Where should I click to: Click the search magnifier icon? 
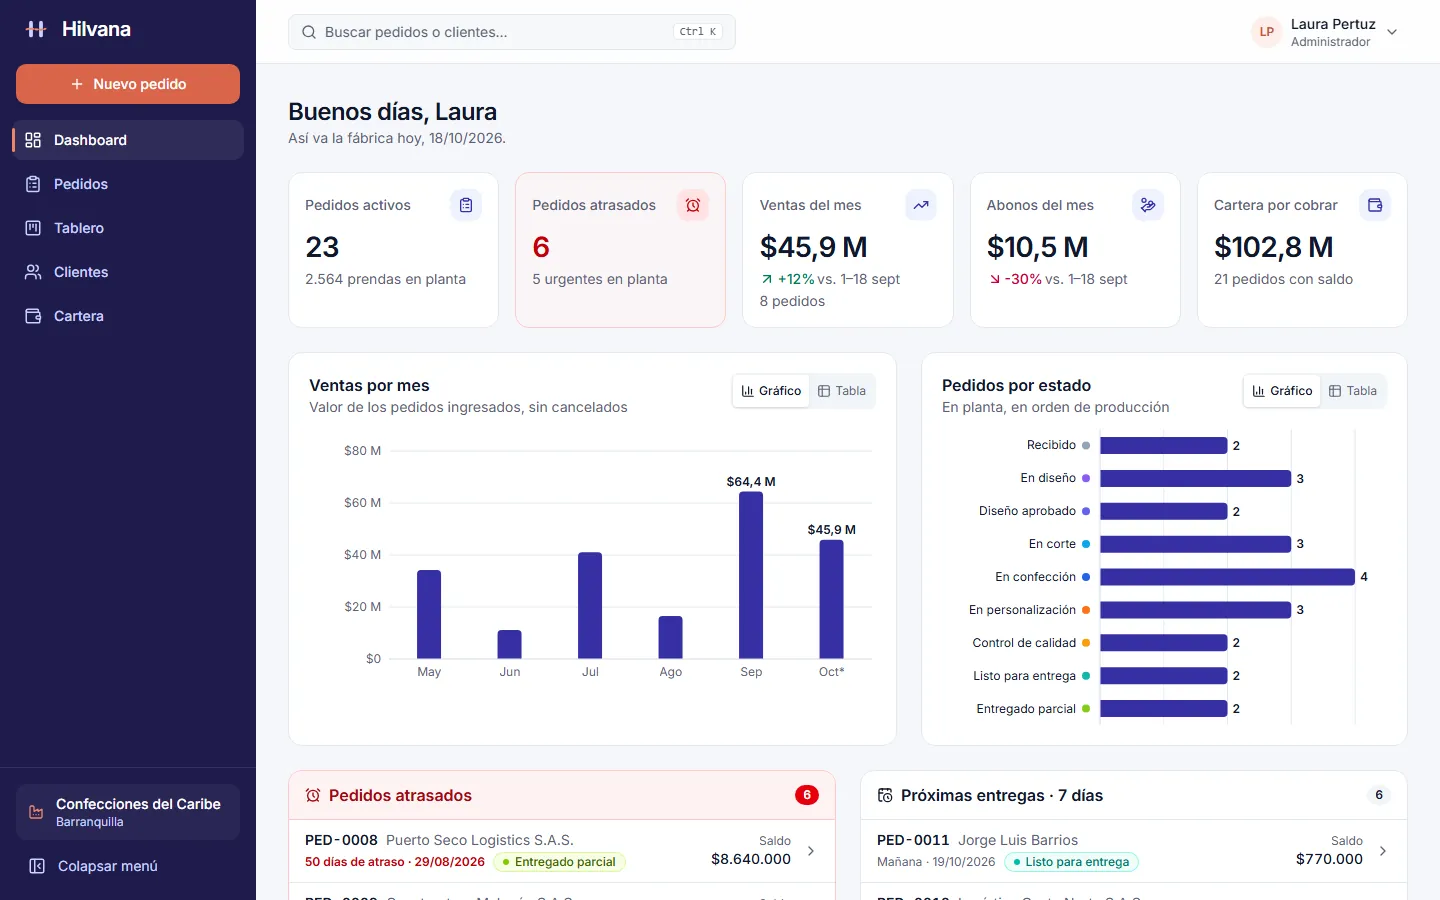309,32
